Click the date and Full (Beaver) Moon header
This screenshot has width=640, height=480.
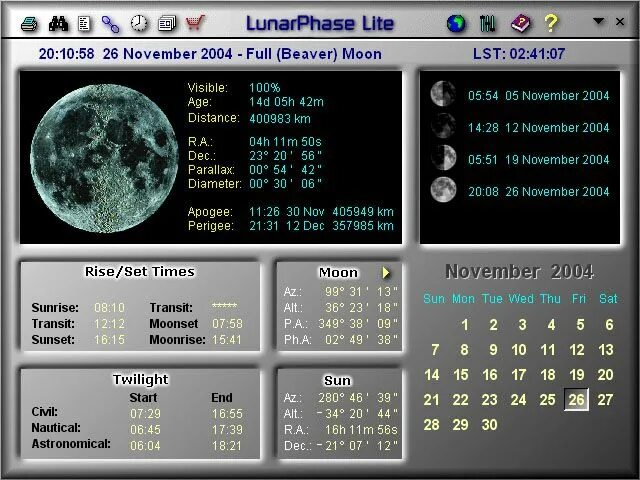click(210, 54)
